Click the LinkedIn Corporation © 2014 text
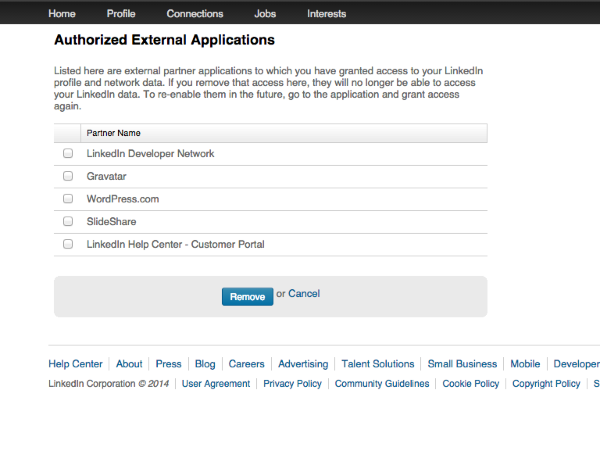This screenshot has height=451, width=600. 108,384
